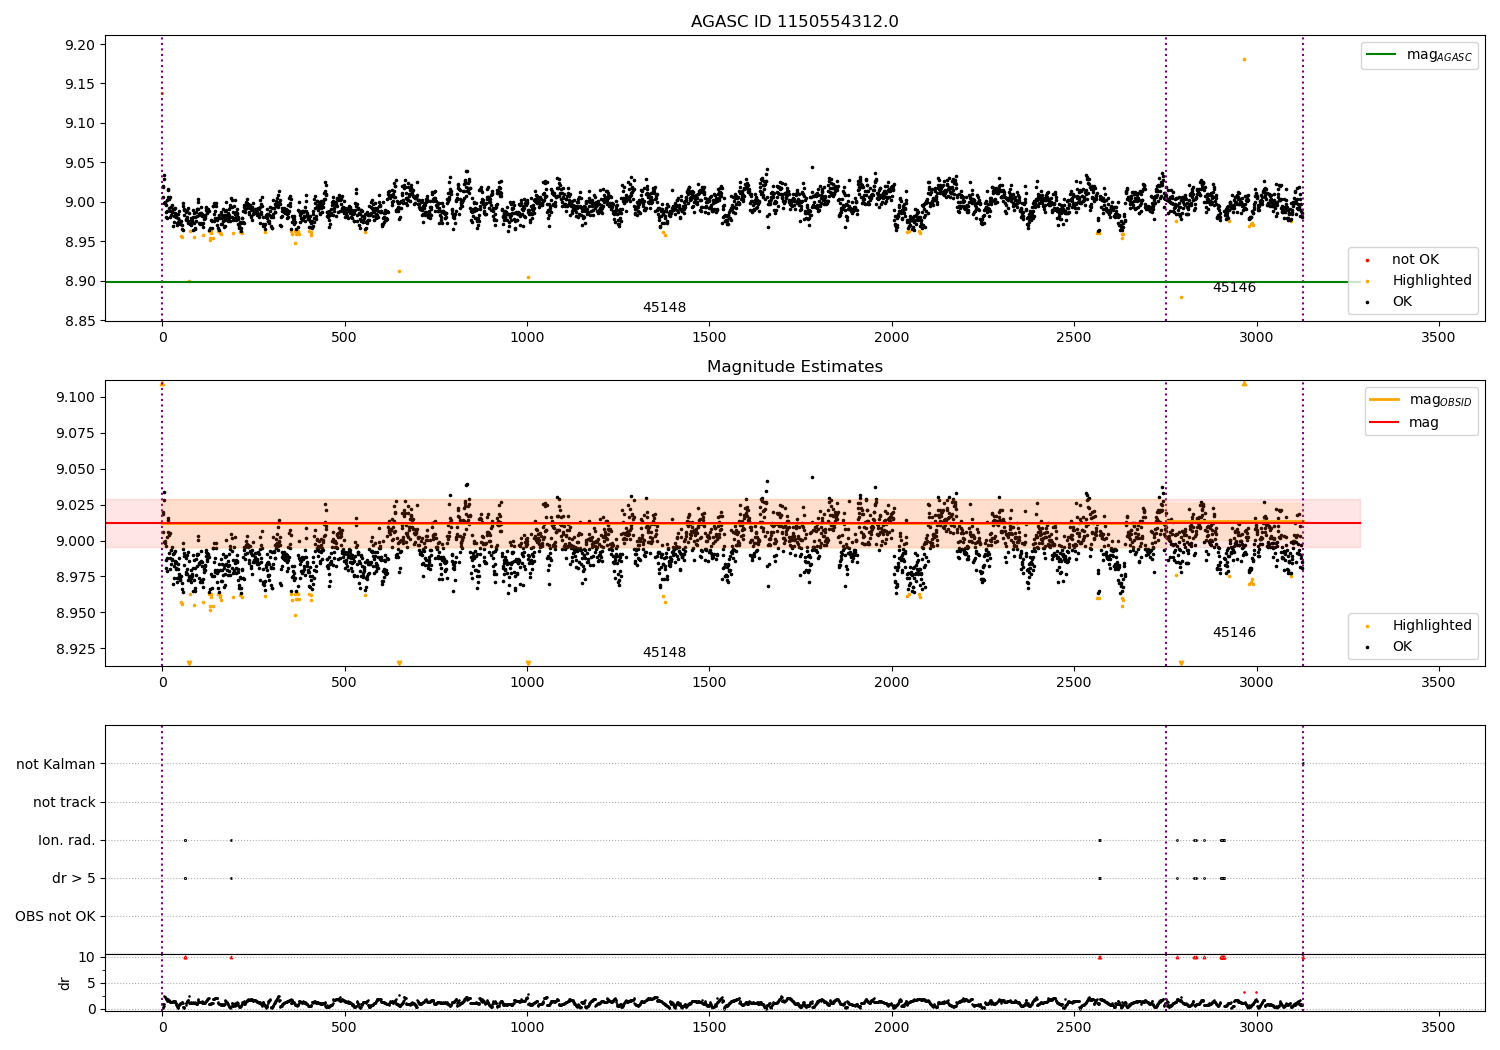Click the 'not track' row label
The image size is (1500, 1050).
pyautogui.click(x=64, y=802)
